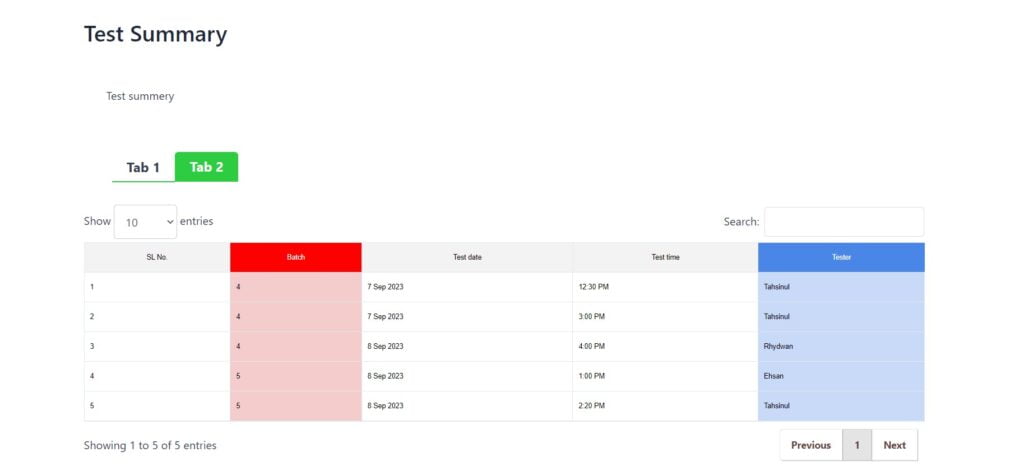Click the Ehsan tester cell
Image resolution: width=1024 pixels, height=475 pixels.
coord(841,376)
